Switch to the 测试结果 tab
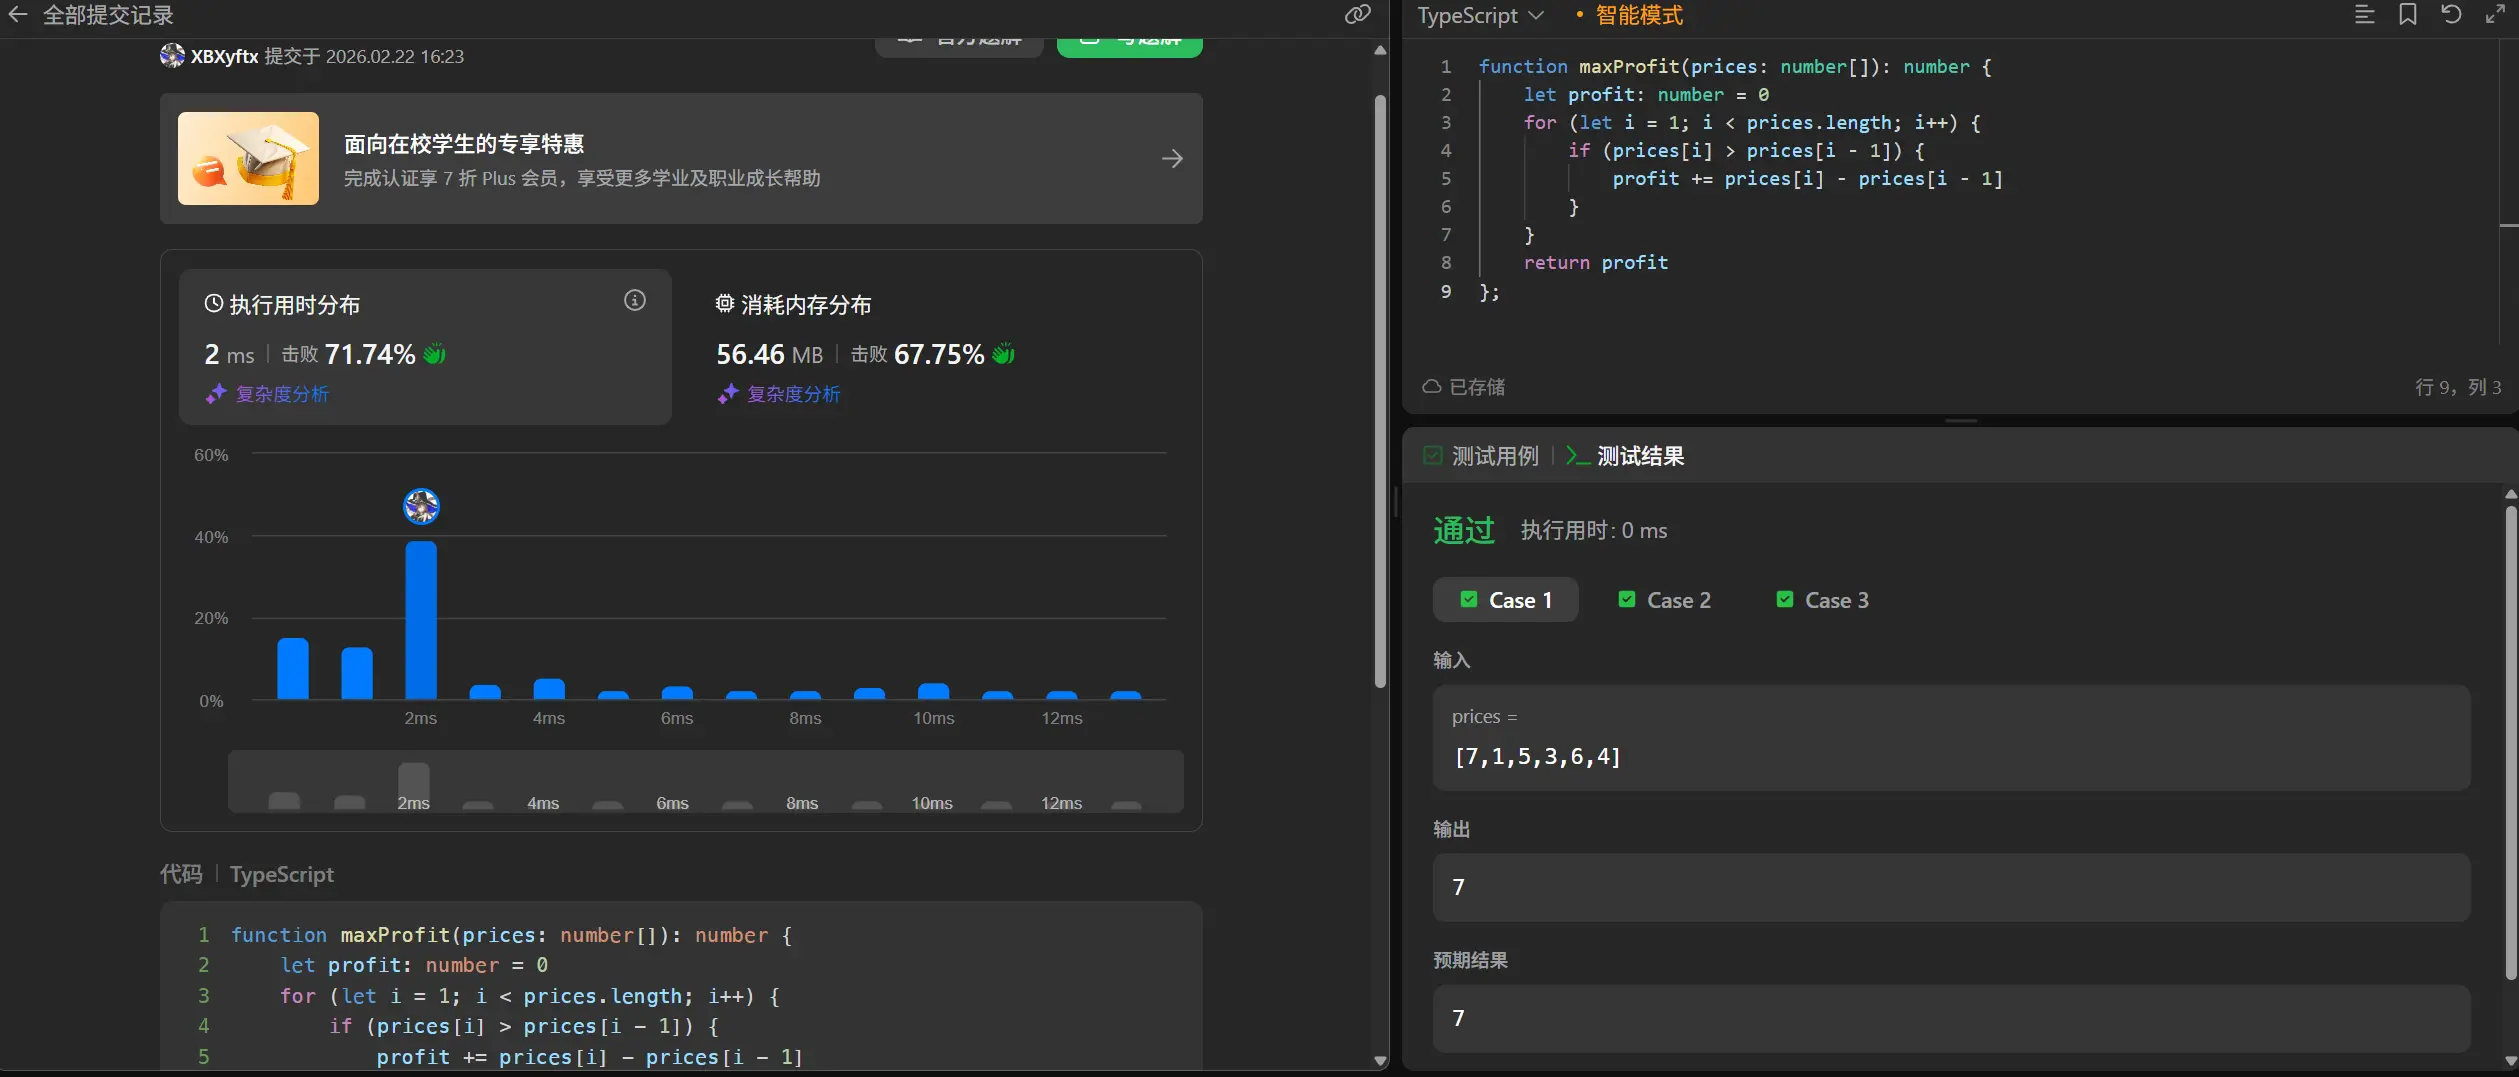 [x=1626, y=457]
